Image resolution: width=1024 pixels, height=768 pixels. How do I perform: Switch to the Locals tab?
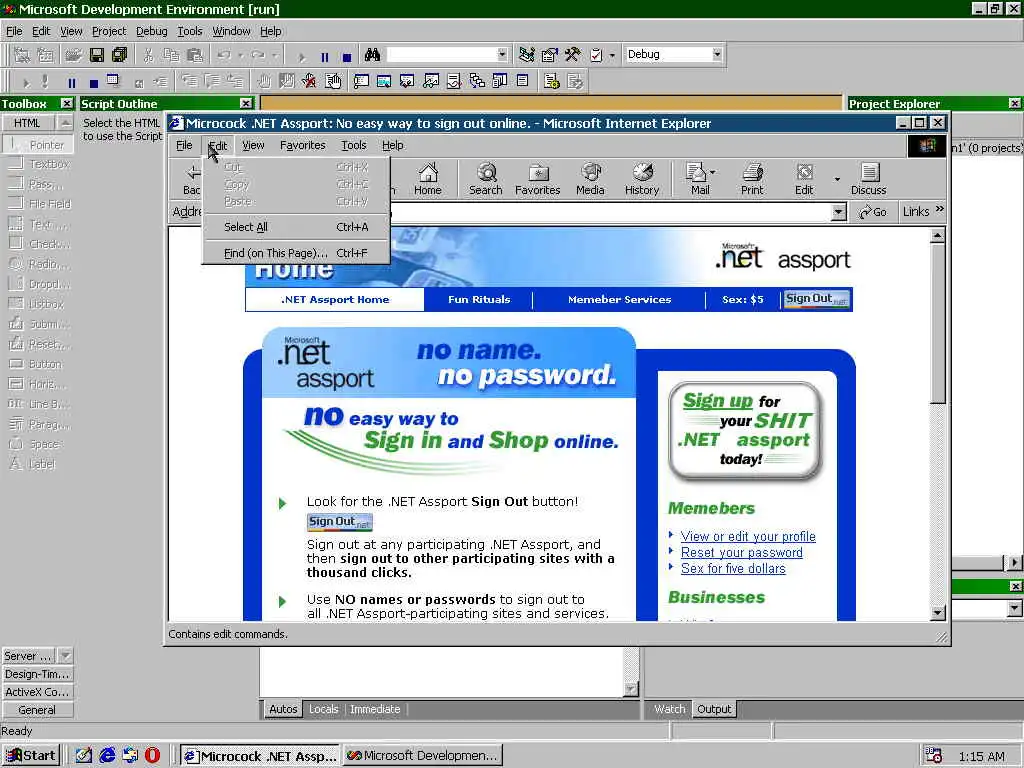coord(324,709)
